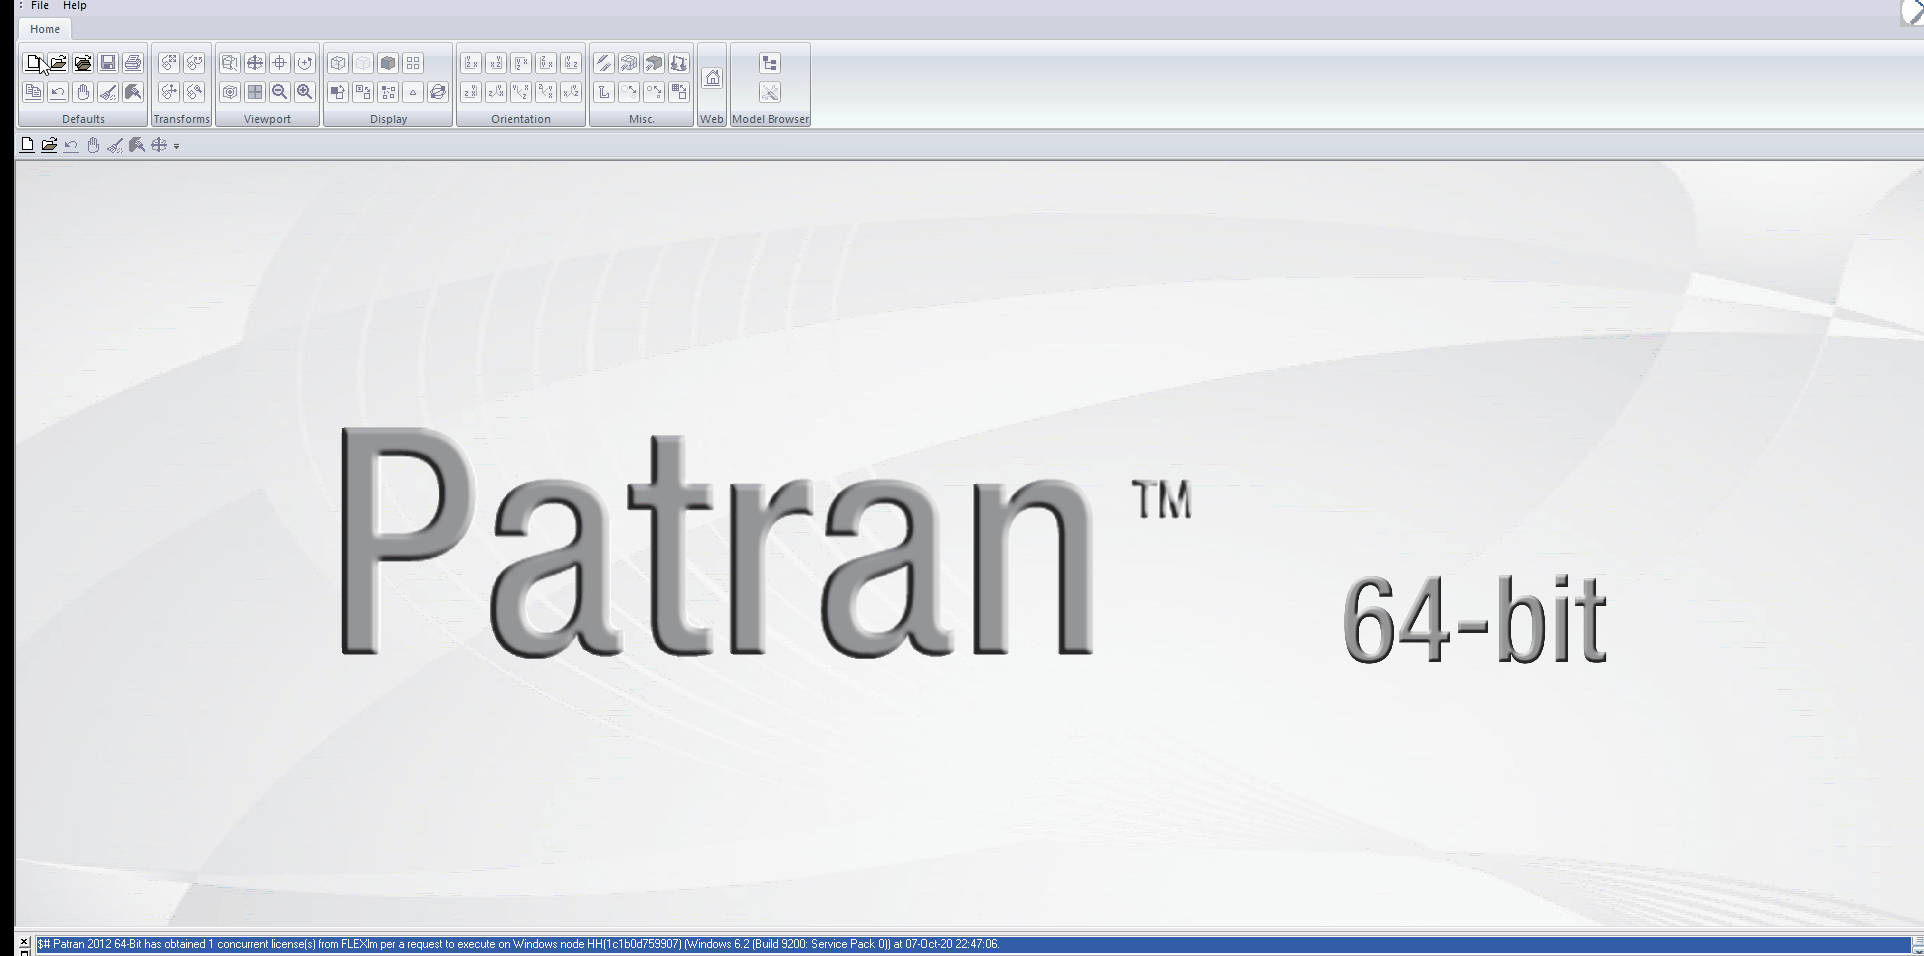
Task: Click the New database icon in Defaults
Action: point(33,63)
